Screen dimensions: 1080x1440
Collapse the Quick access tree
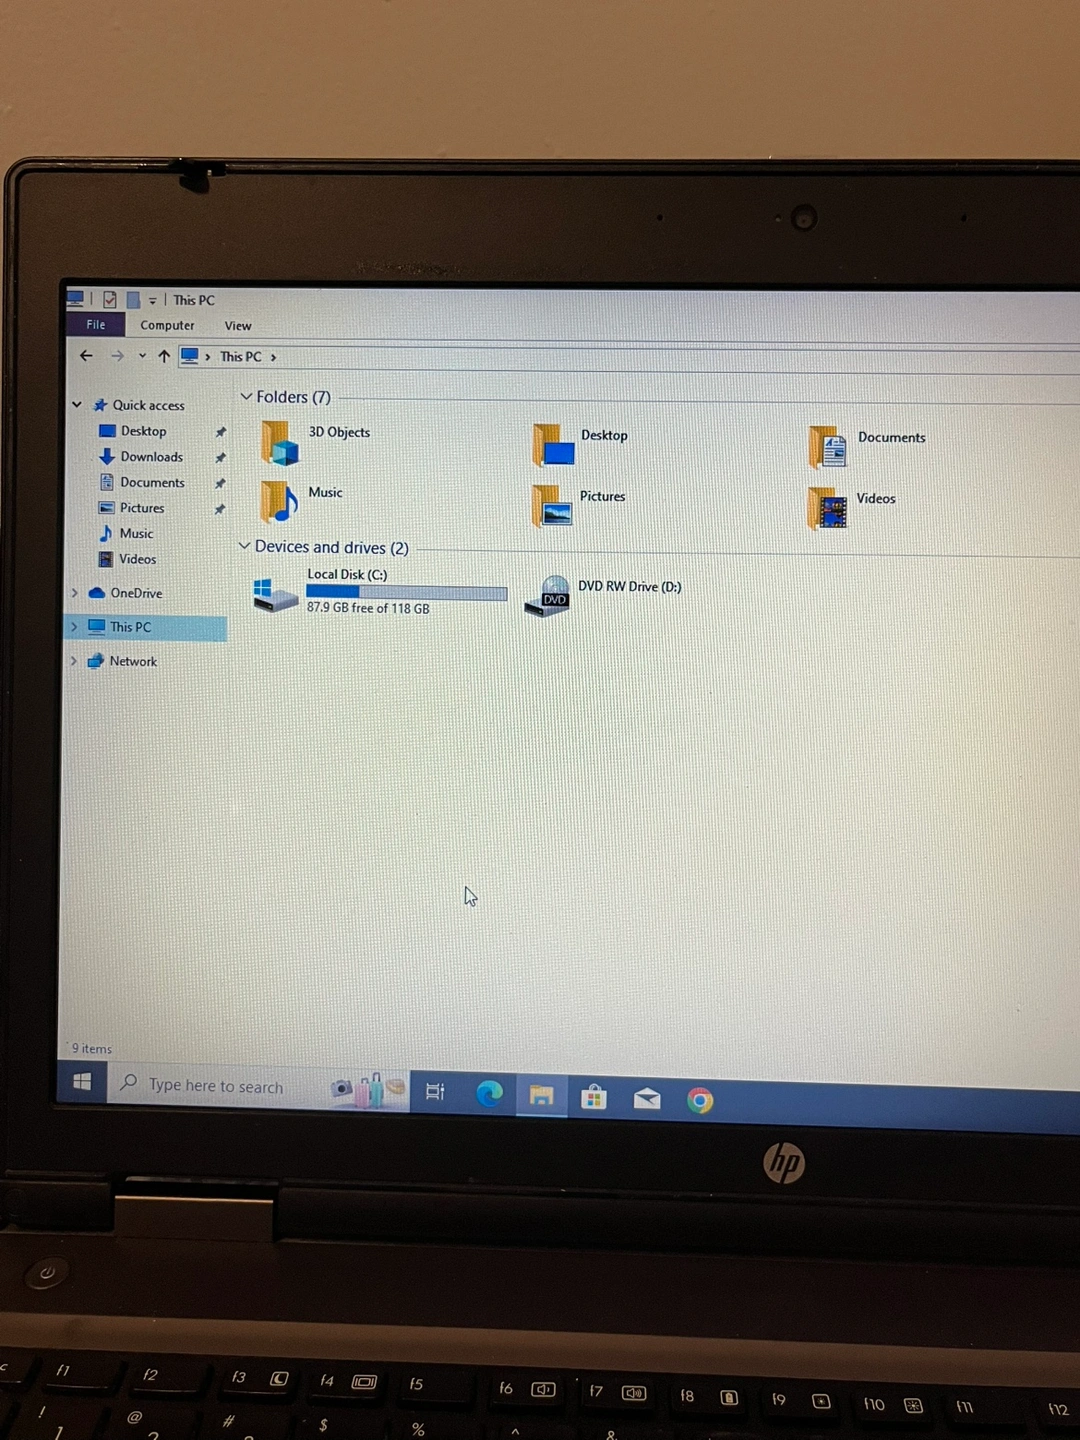[77, 404]
